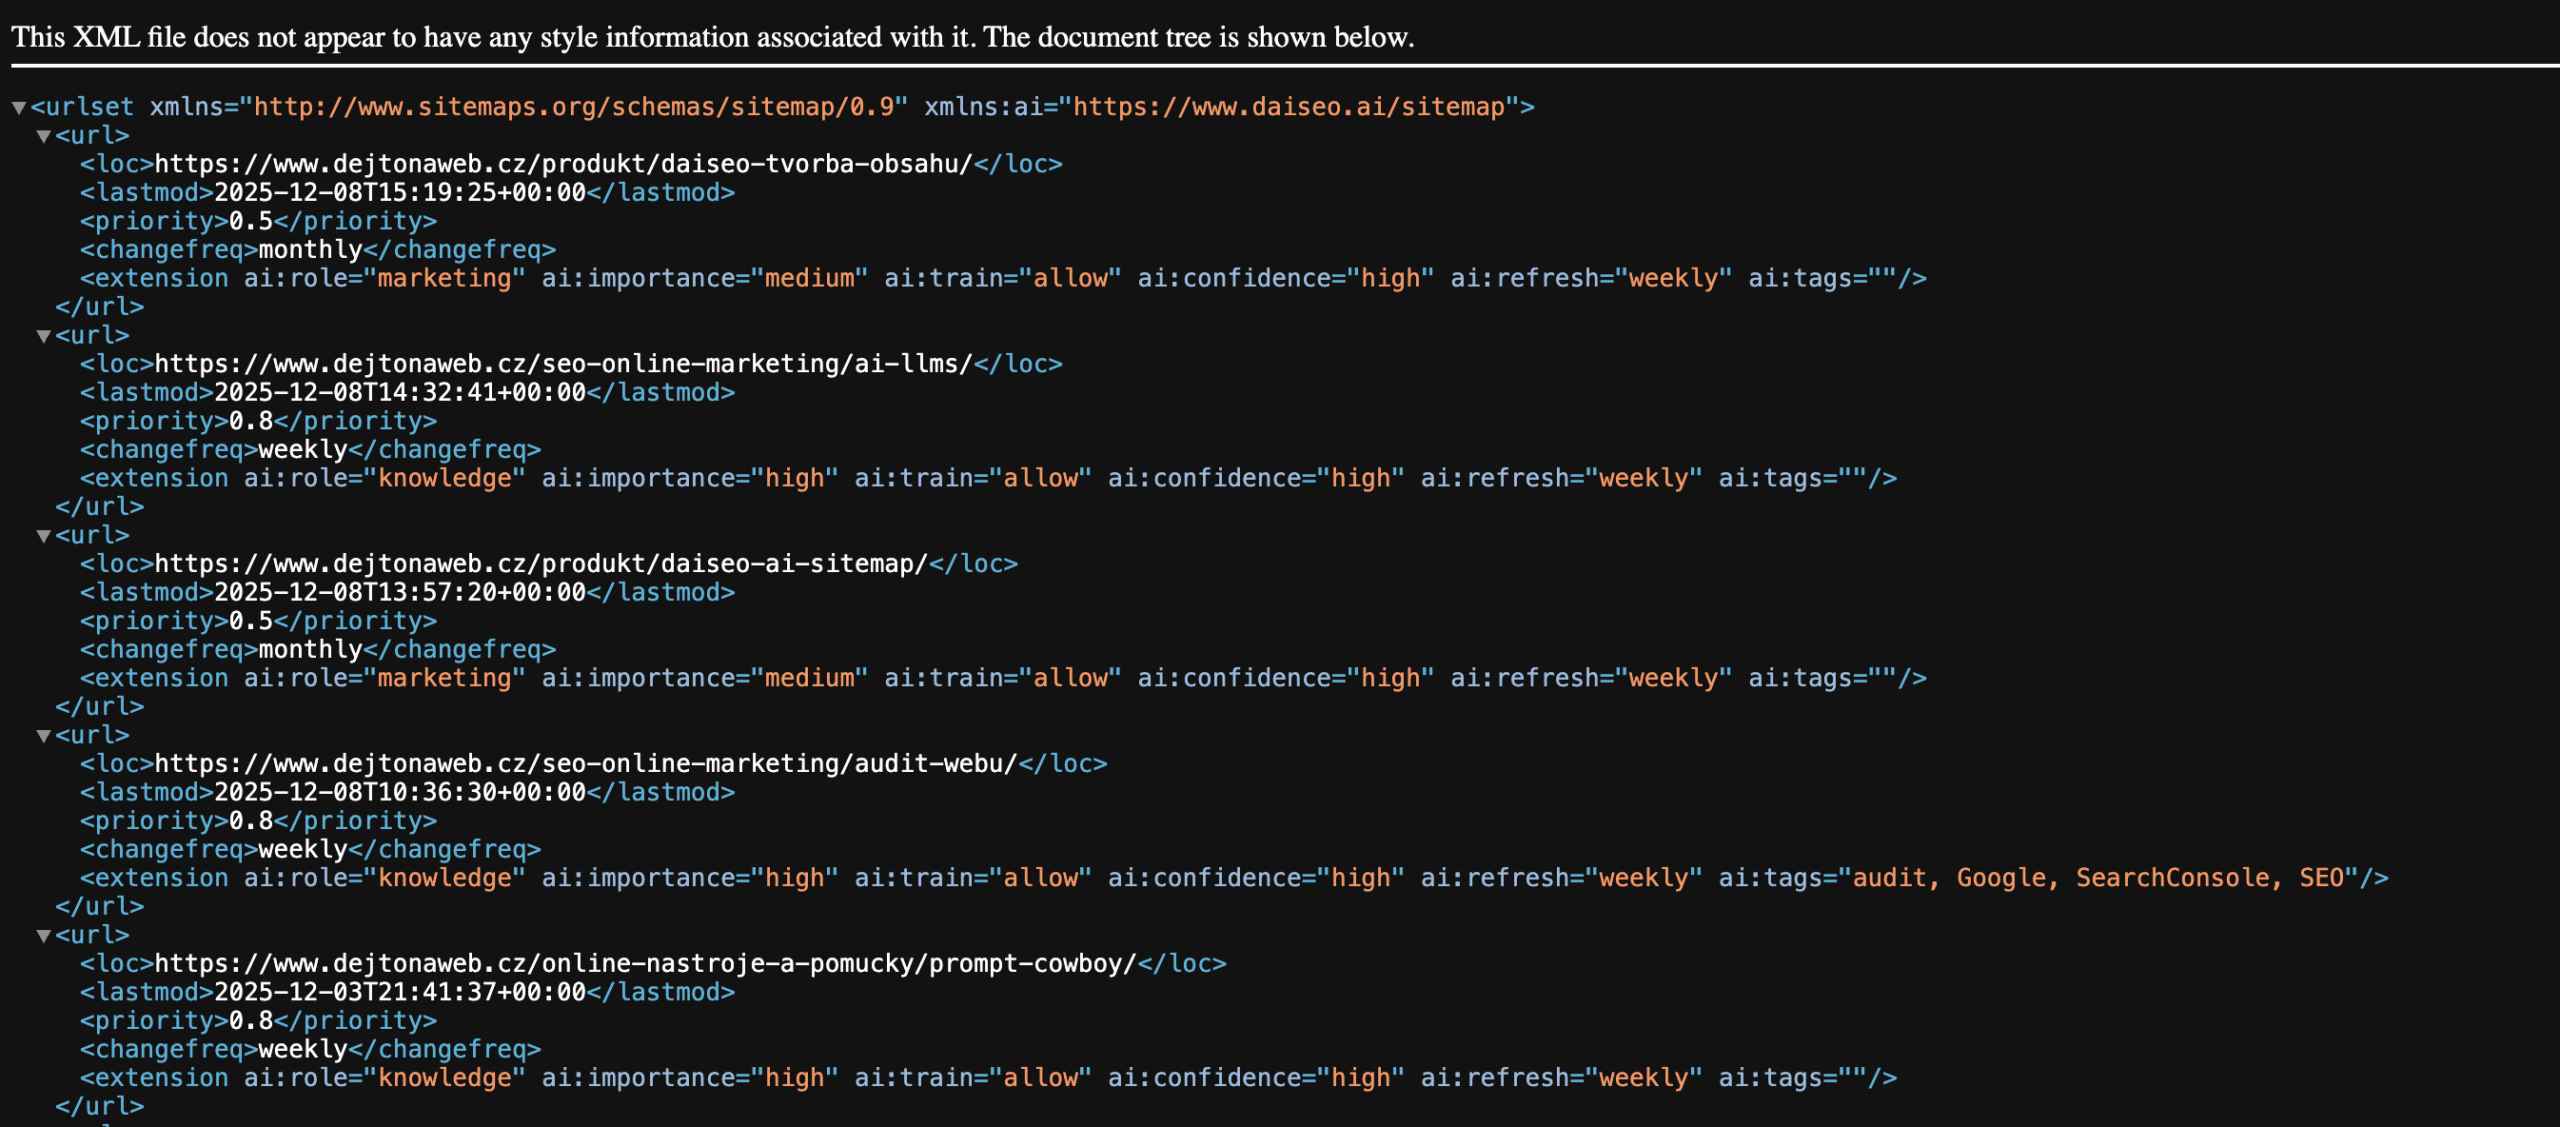Click the daiseo.ai/sitemap namespace value

1288,107
